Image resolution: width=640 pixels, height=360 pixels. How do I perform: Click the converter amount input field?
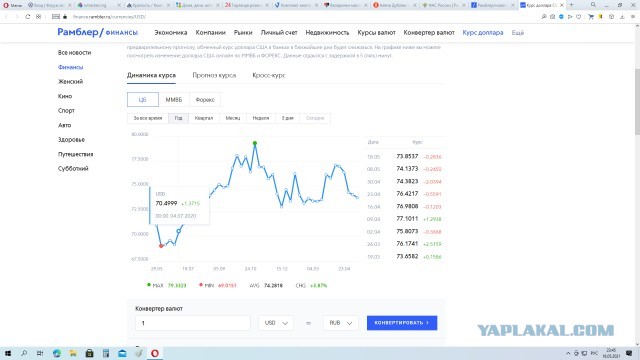pos(193,323)
